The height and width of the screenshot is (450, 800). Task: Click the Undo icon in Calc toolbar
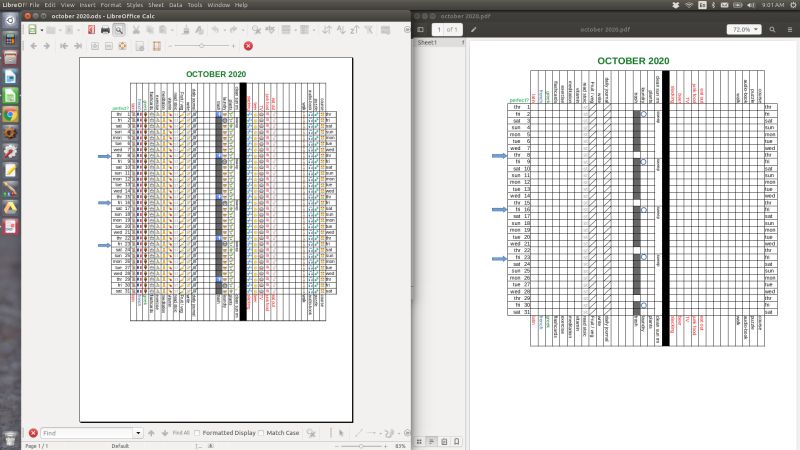[x=215, y=30]
